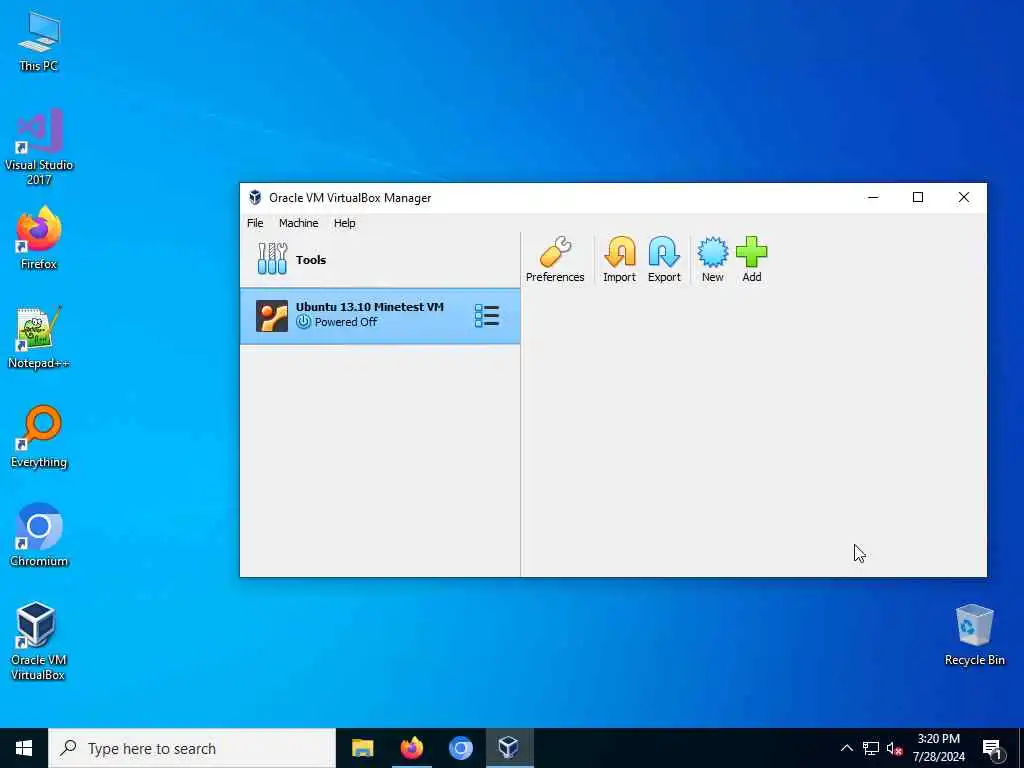This screenshot has width=1024, height=768.
Task: Open the notification center icon
Action: [993, 748]
